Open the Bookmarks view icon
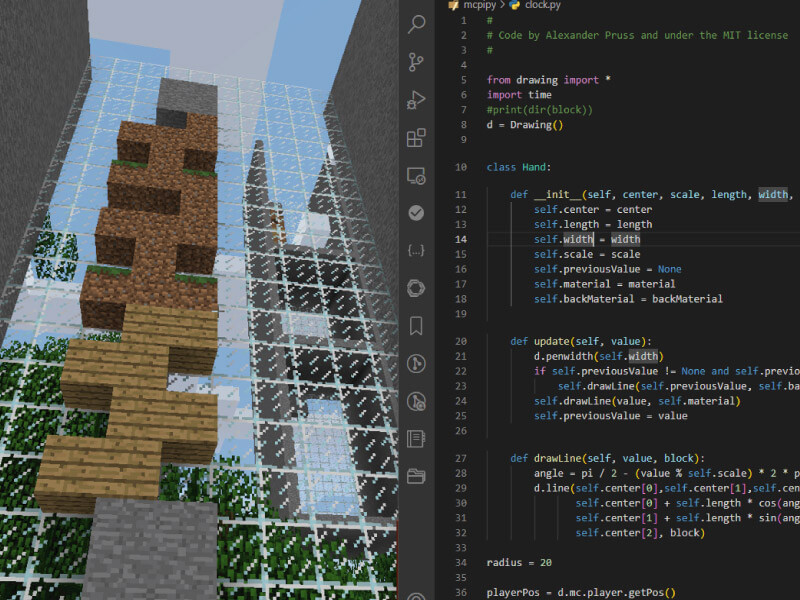 [417, 326]
